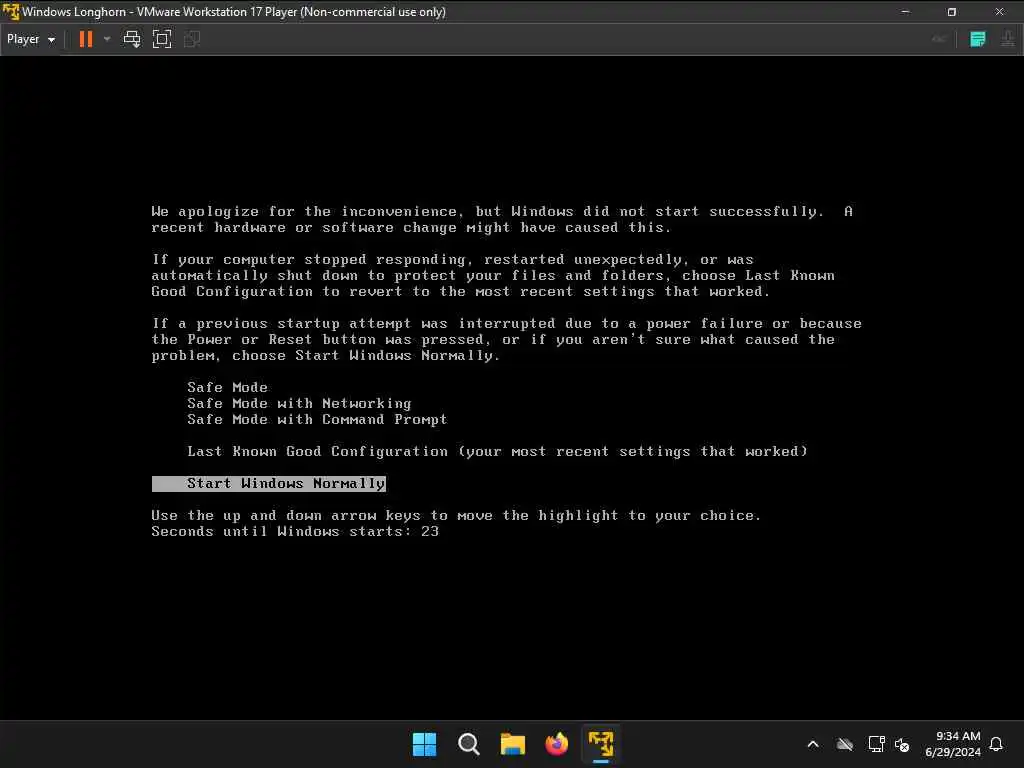Select Safe Mode with Command Prompt
The image size is (1024, 768).
317,419
